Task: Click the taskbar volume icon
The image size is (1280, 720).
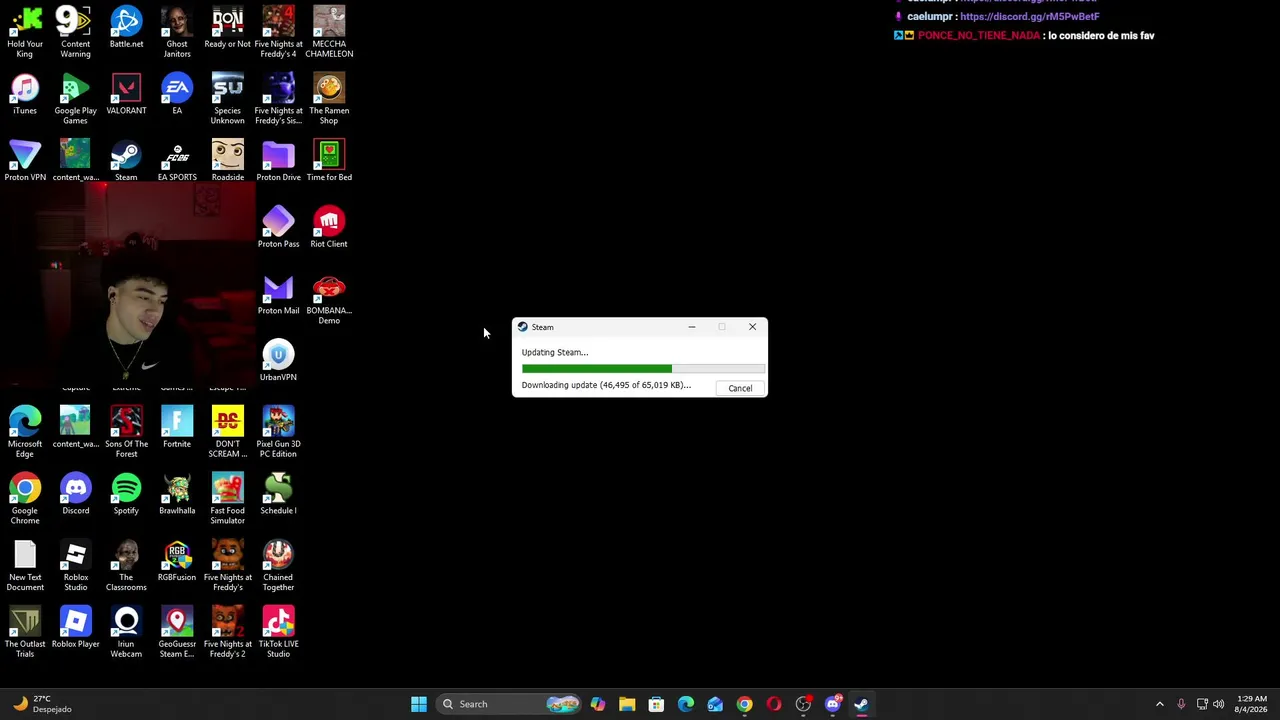Action: pos(1219,704)
